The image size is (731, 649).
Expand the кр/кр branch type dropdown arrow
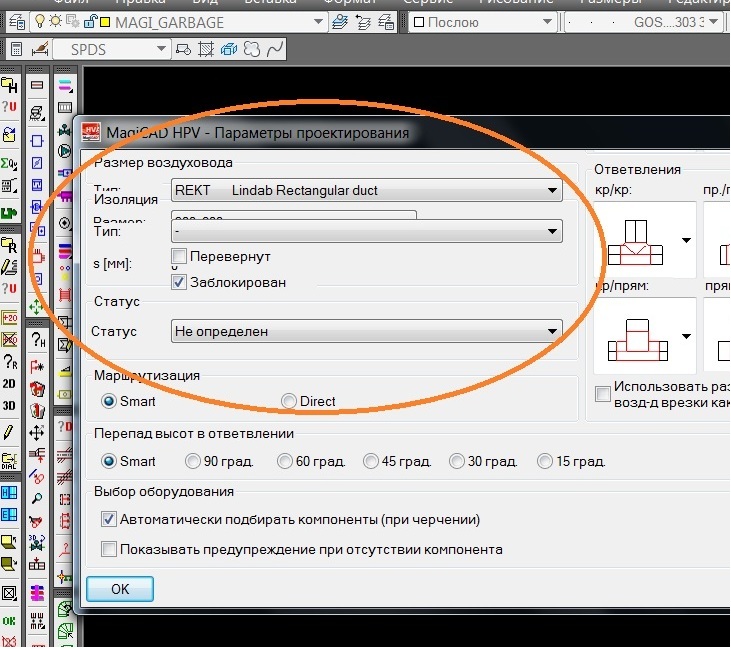click(686, 241)
